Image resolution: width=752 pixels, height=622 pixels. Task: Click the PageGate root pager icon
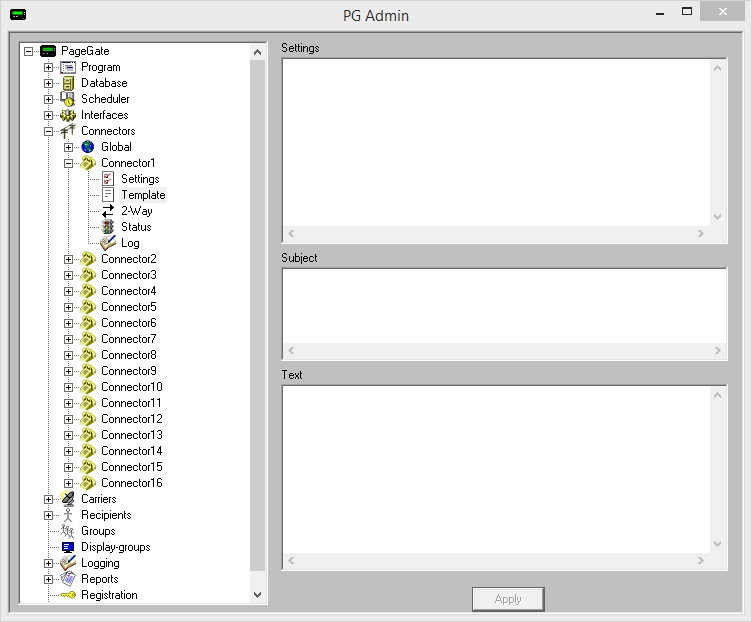pos(48,51)
